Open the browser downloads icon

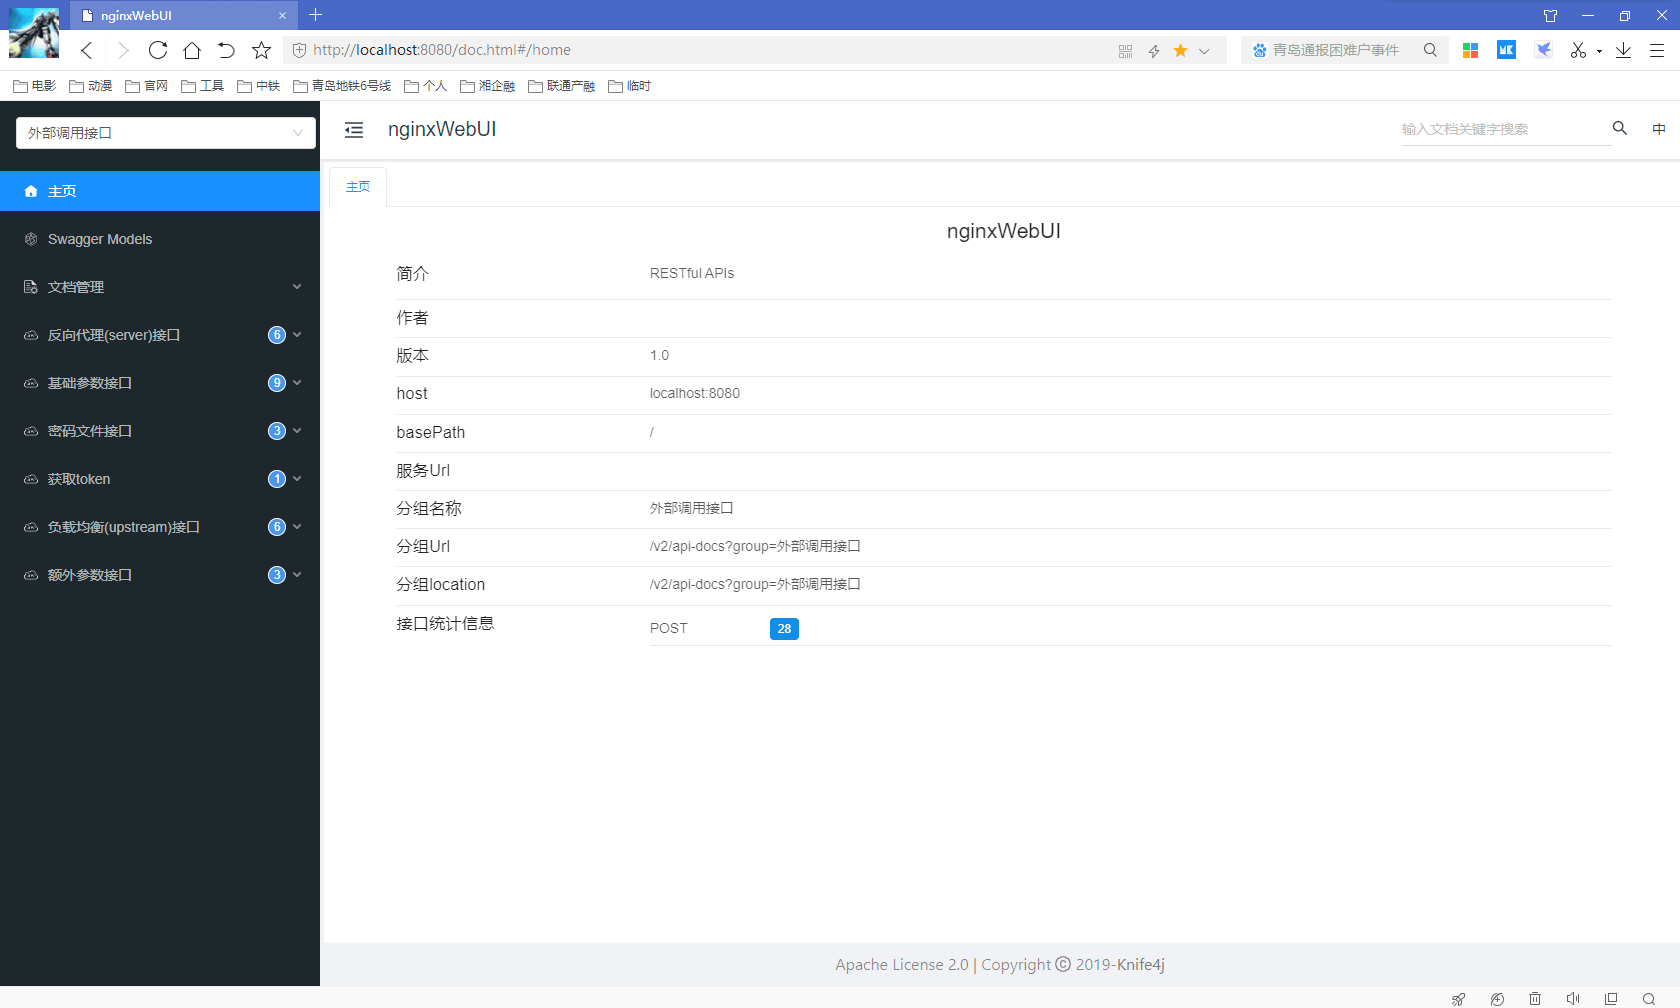pos(1623,50)
